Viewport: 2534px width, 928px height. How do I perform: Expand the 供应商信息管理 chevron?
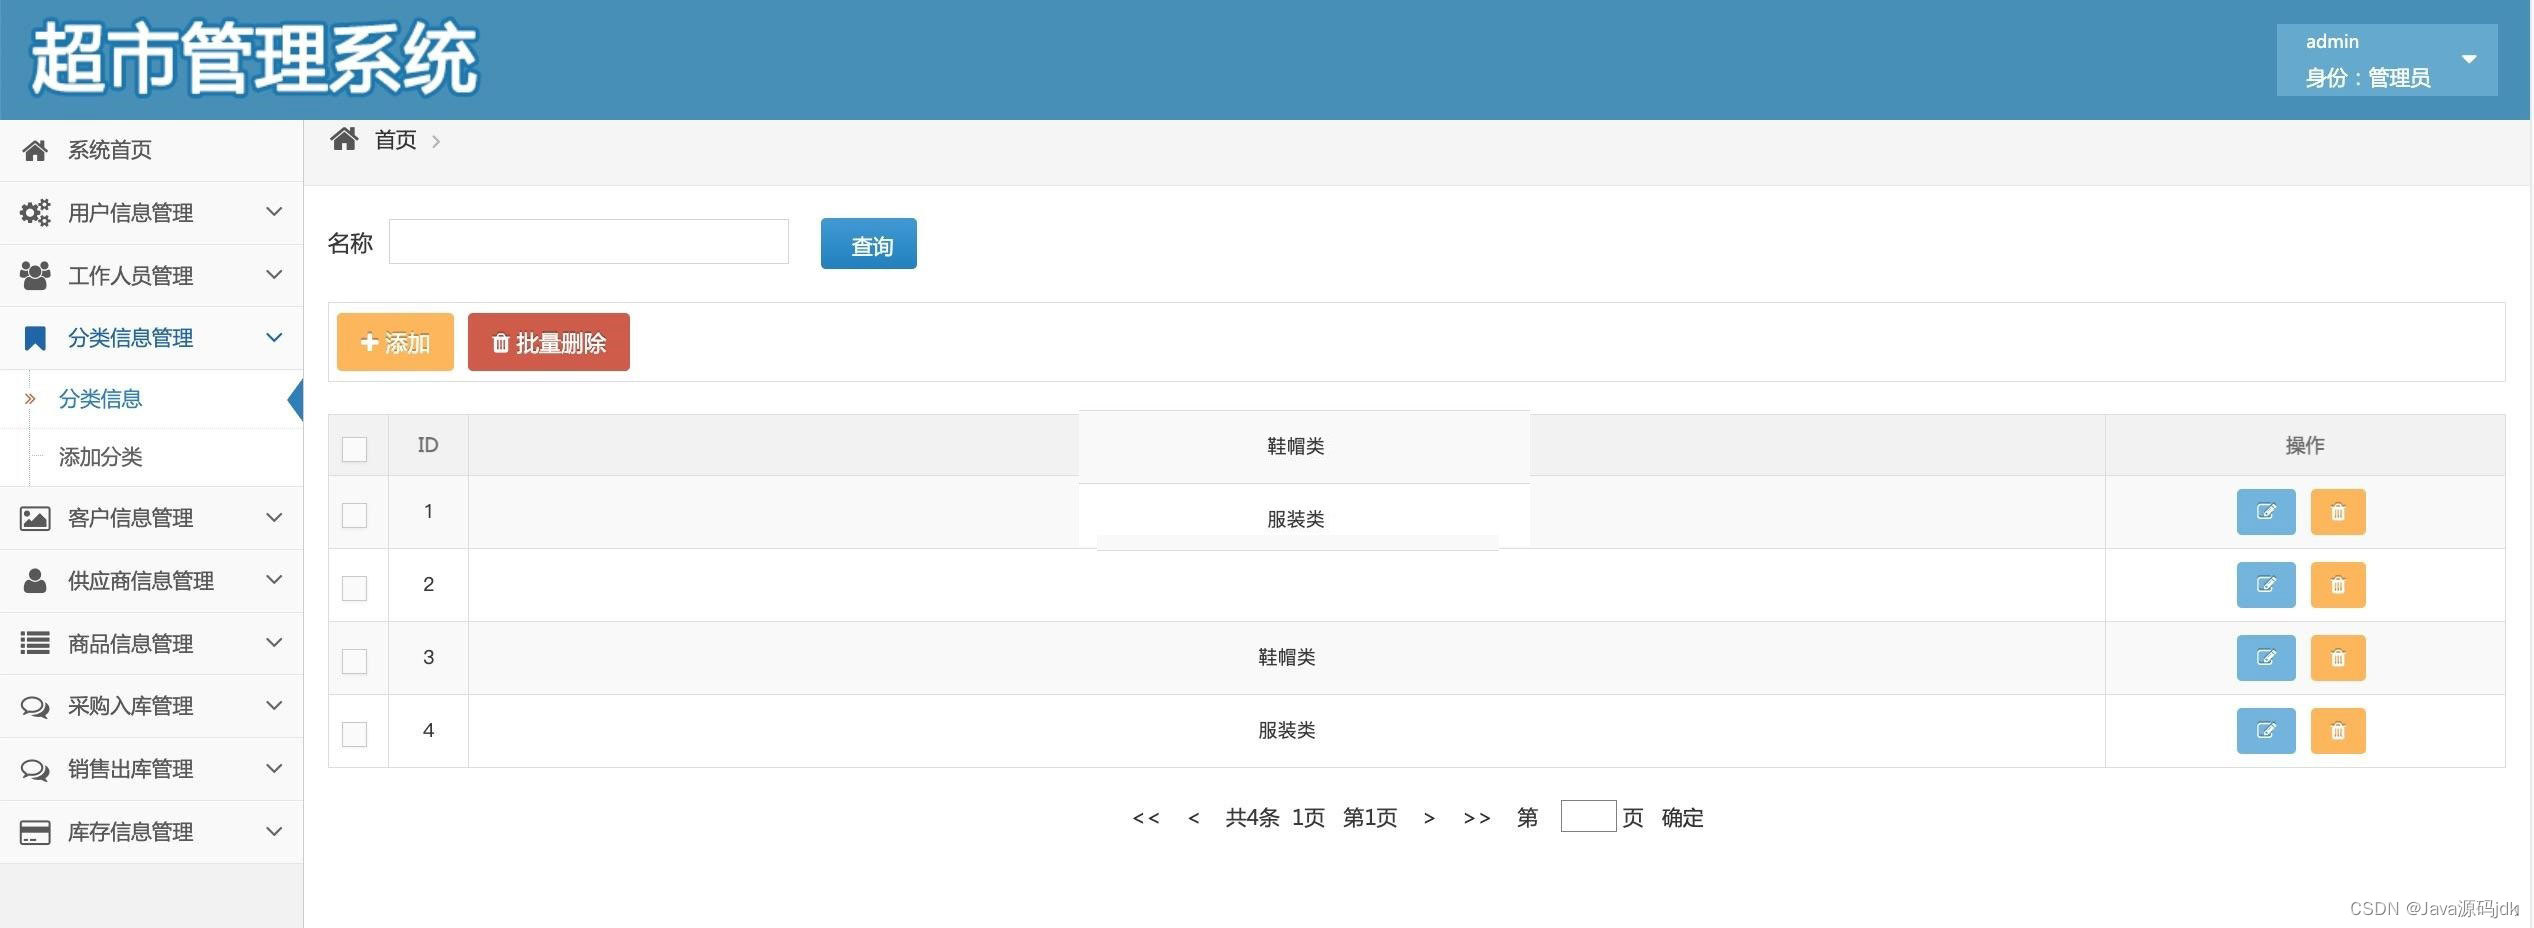[x=274, y=579]
